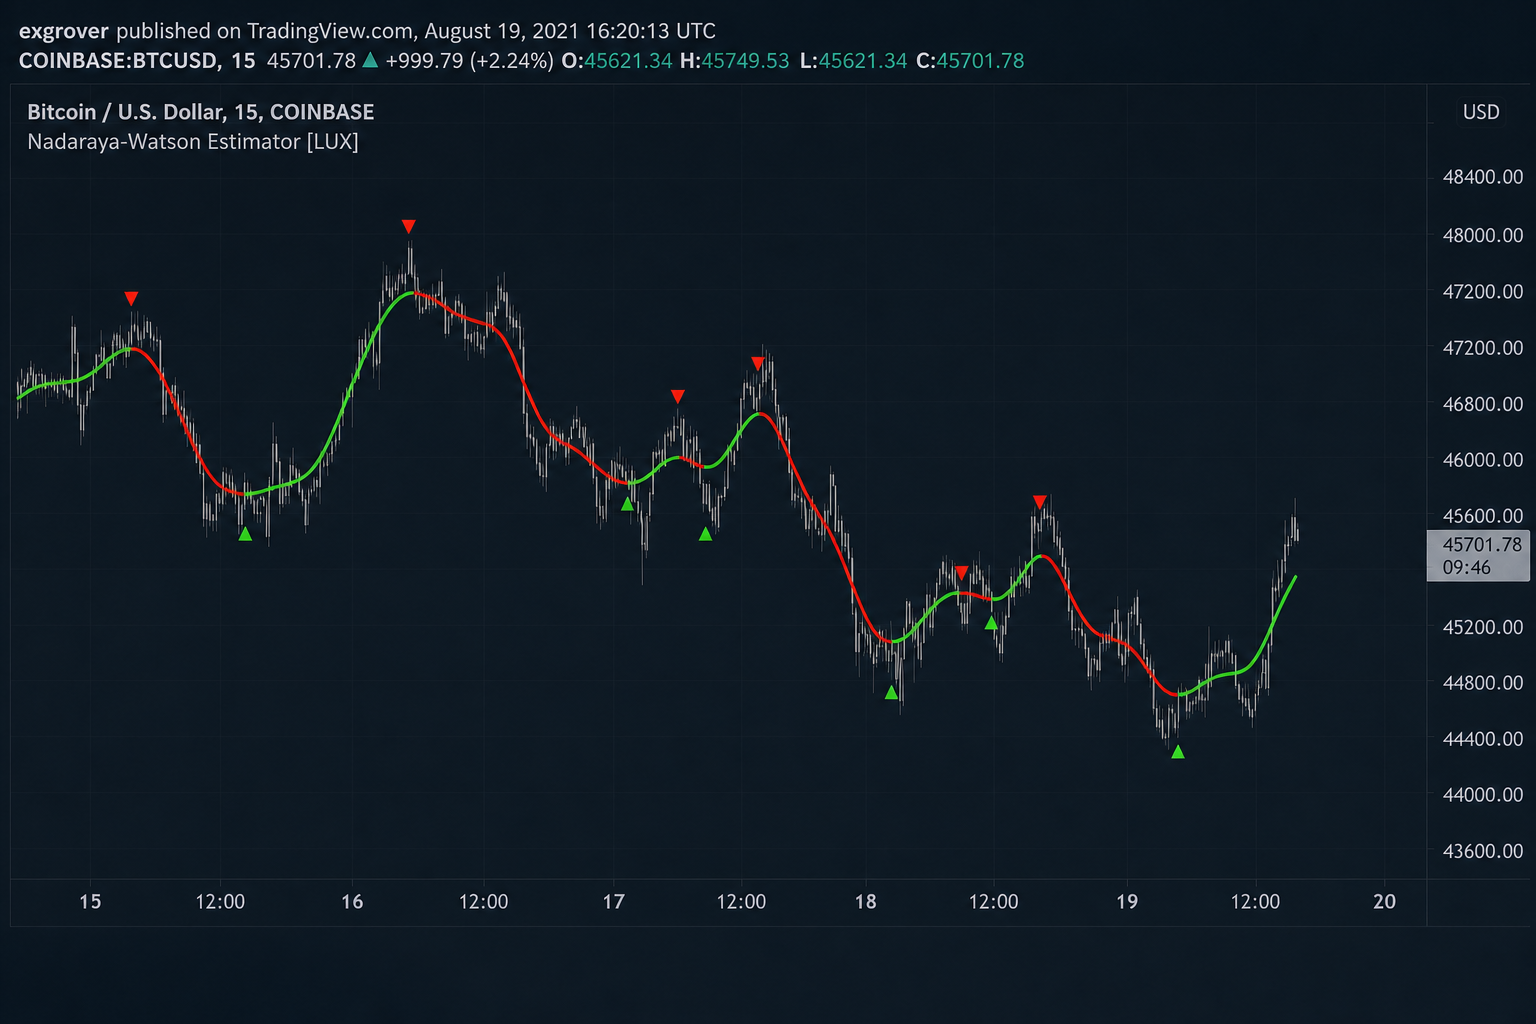Click the 44800.00 price axis label
The image size is (1536, 1024).
(1483, 683)
